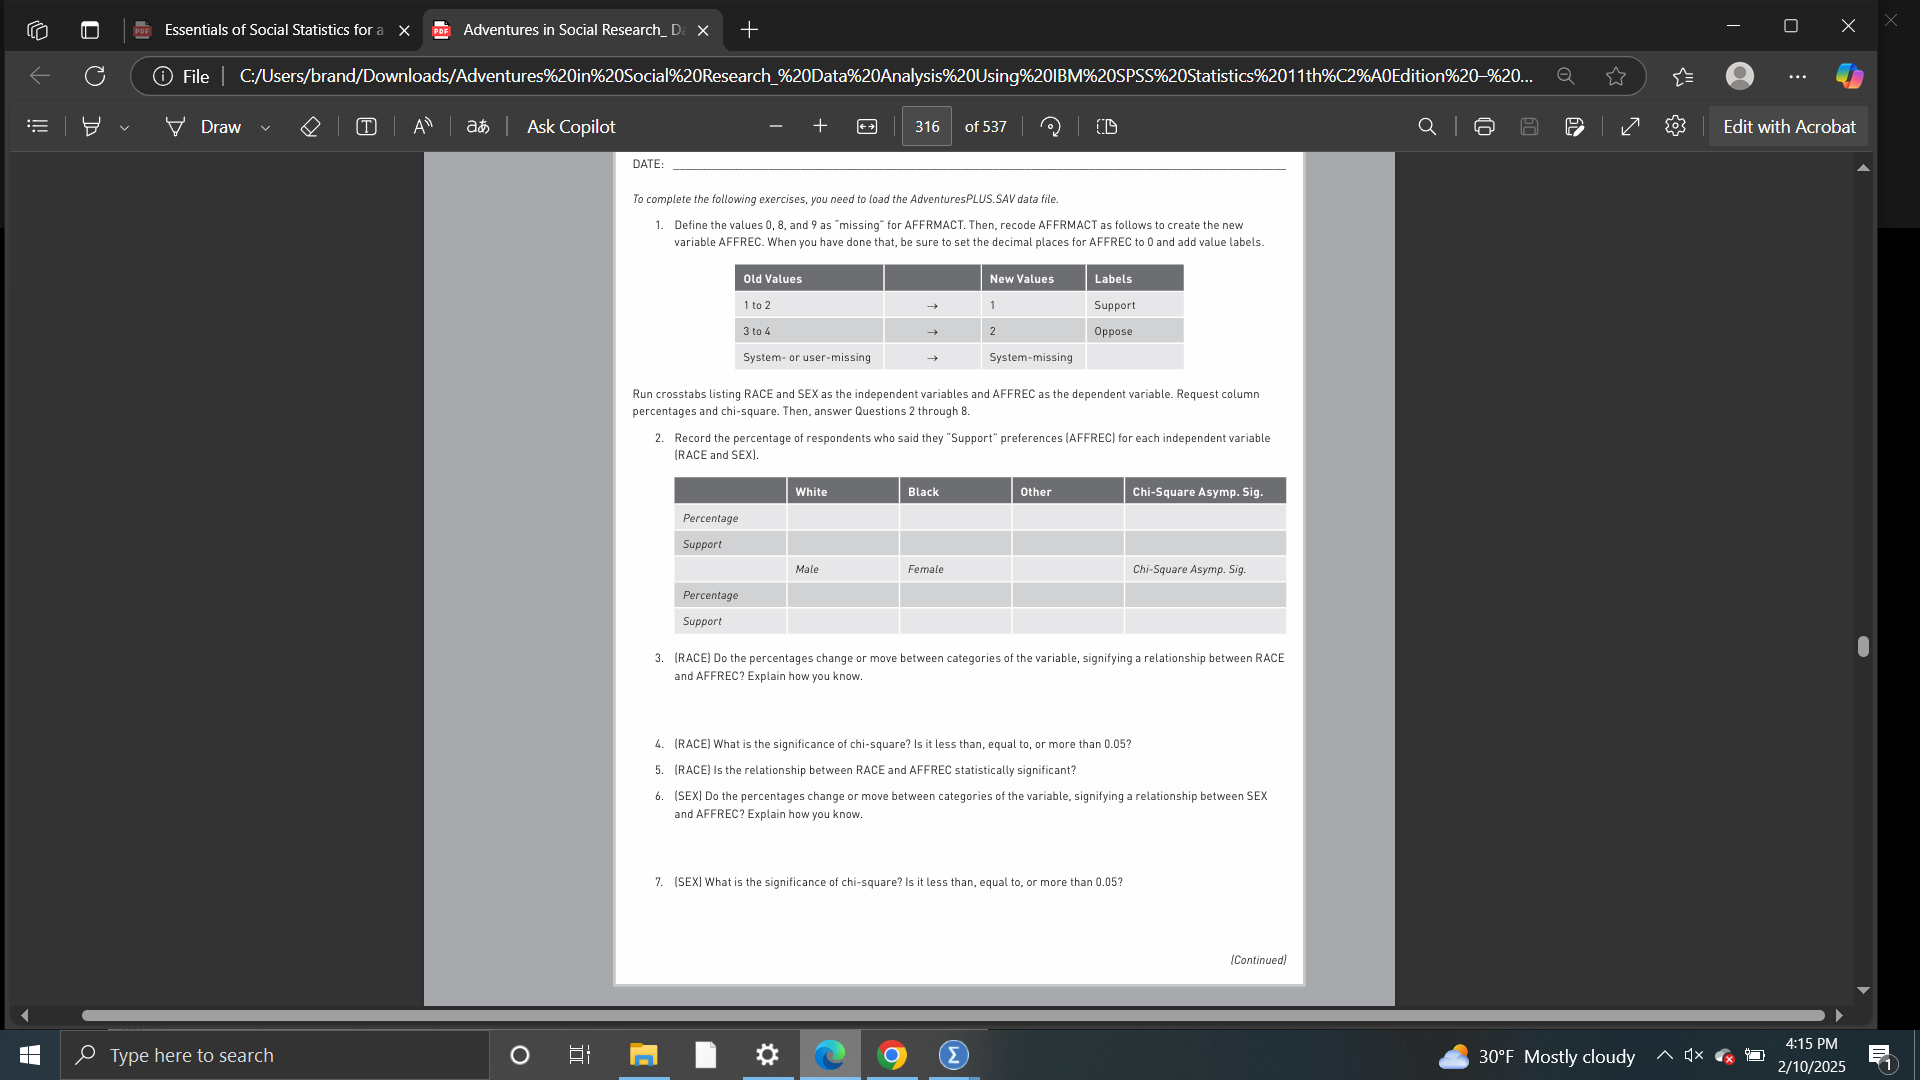Select the eraser tool

pos(310,127)
